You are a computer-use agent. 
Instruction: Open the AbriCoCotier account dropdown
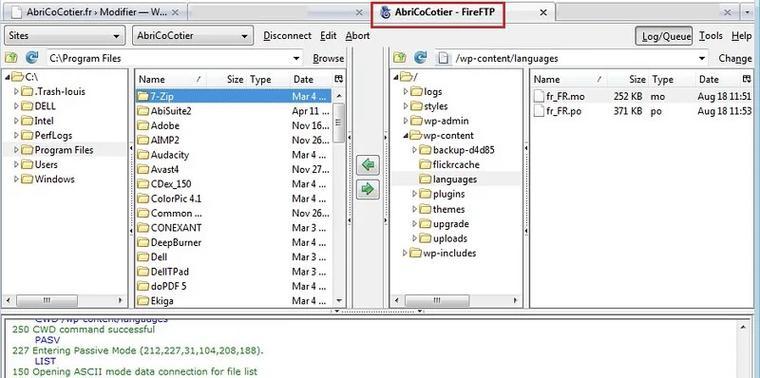point(192,36)
